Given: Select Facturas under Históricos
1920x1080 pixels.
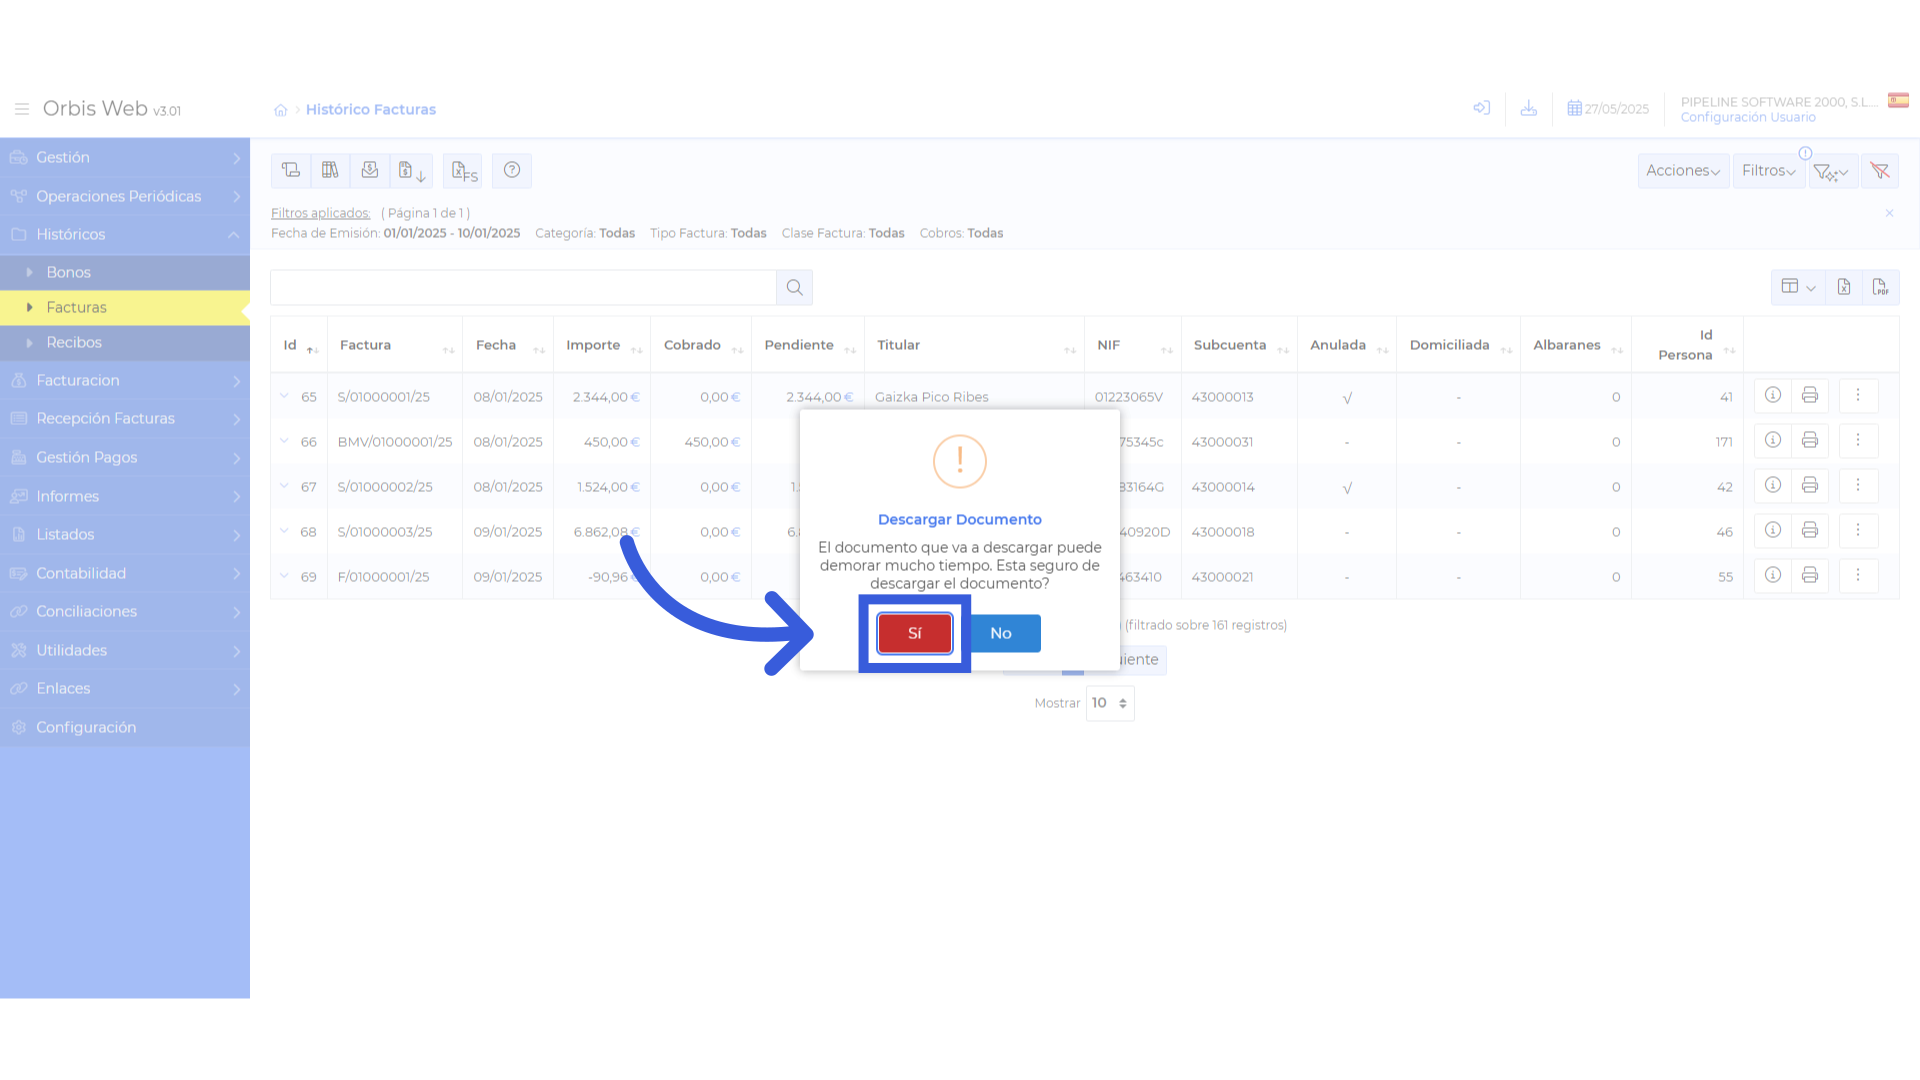Looking at the screenshot, I should [x=125, y=307].
